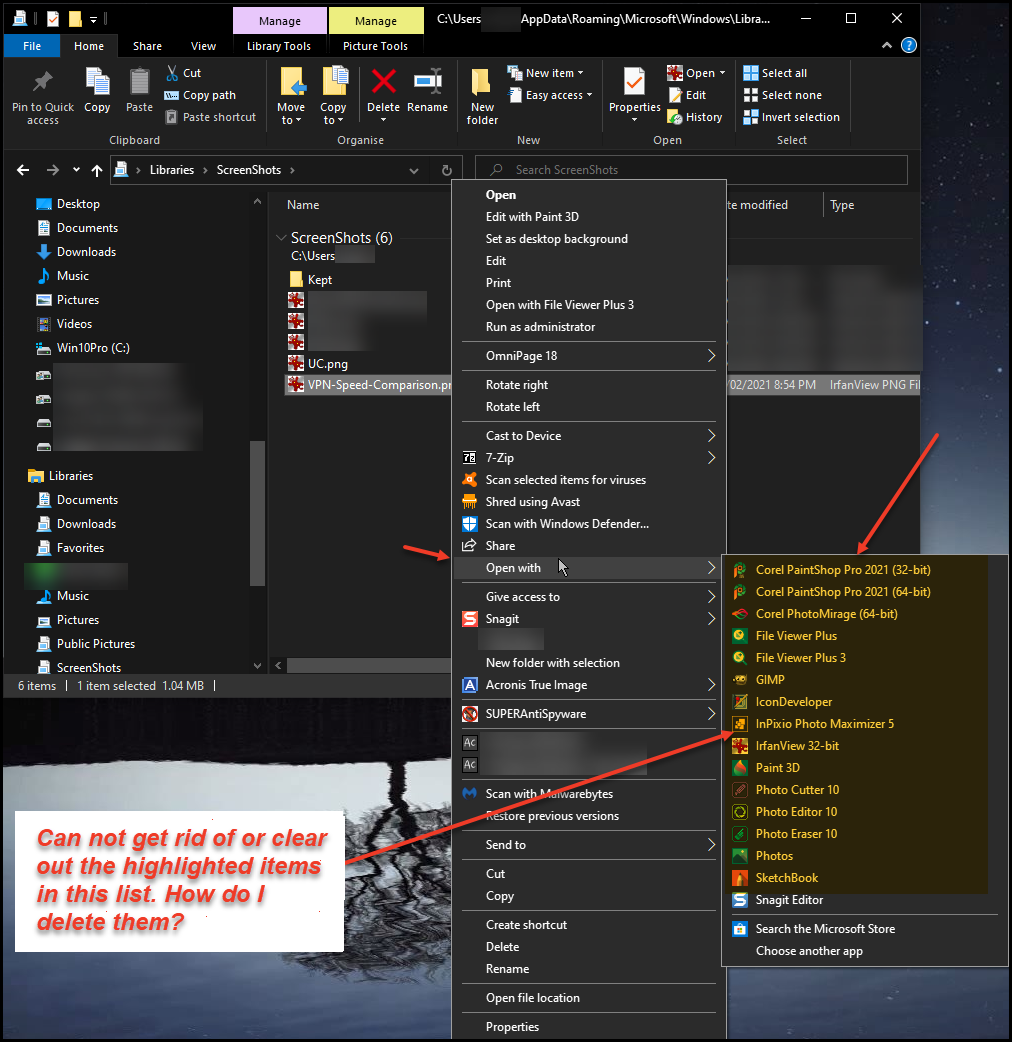Click the Paste clipboard icon

coord(139,82)
